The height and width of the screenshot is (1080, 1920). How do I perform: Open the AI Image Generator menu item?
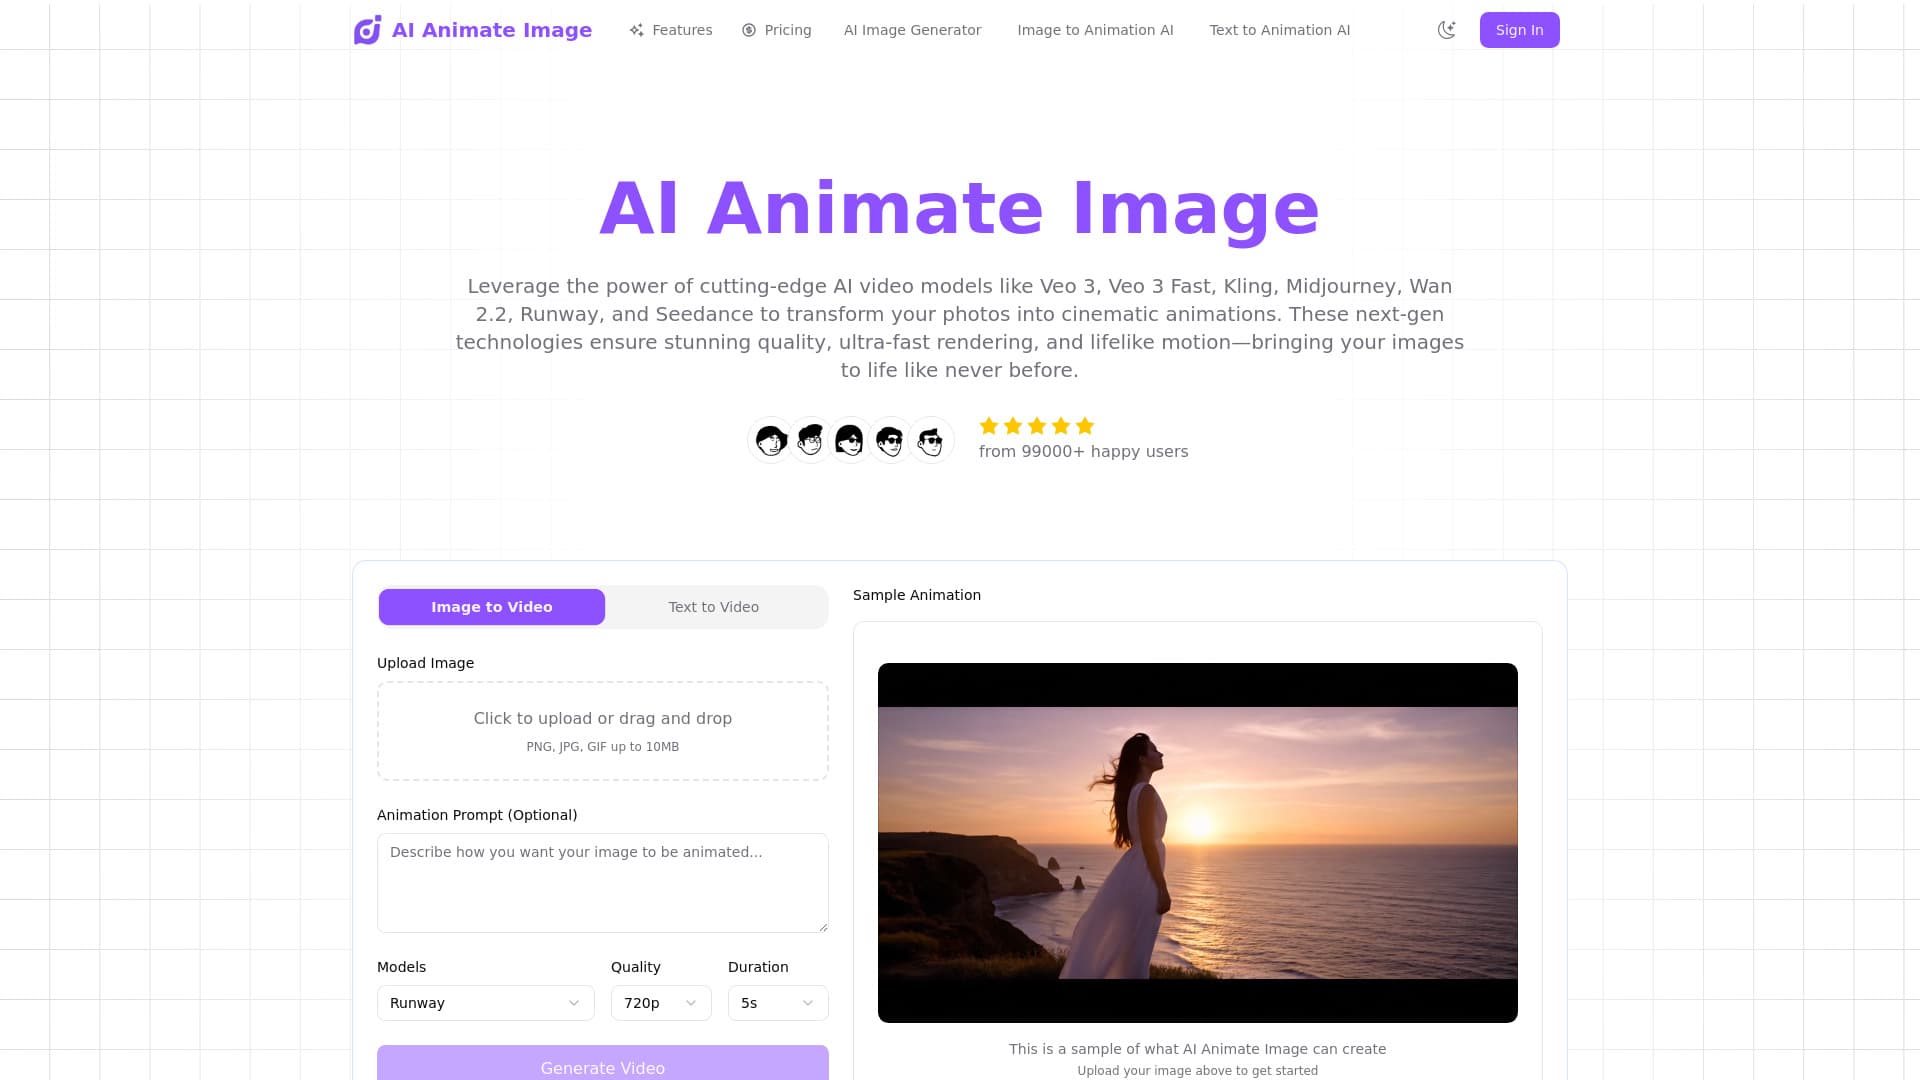(x=912, y=30)
